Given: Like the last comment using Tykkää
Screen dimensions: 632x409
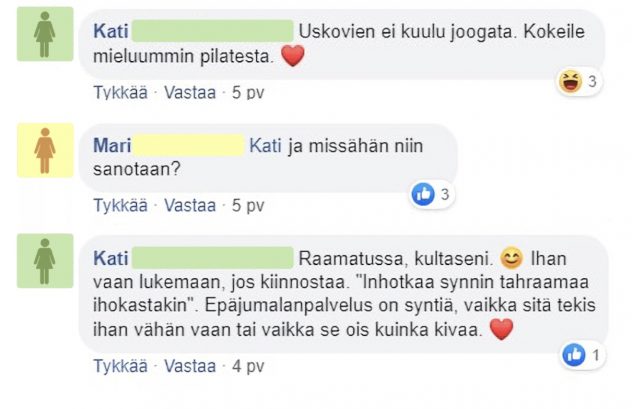Looking at the screenshot, I should tap(120, 366).
